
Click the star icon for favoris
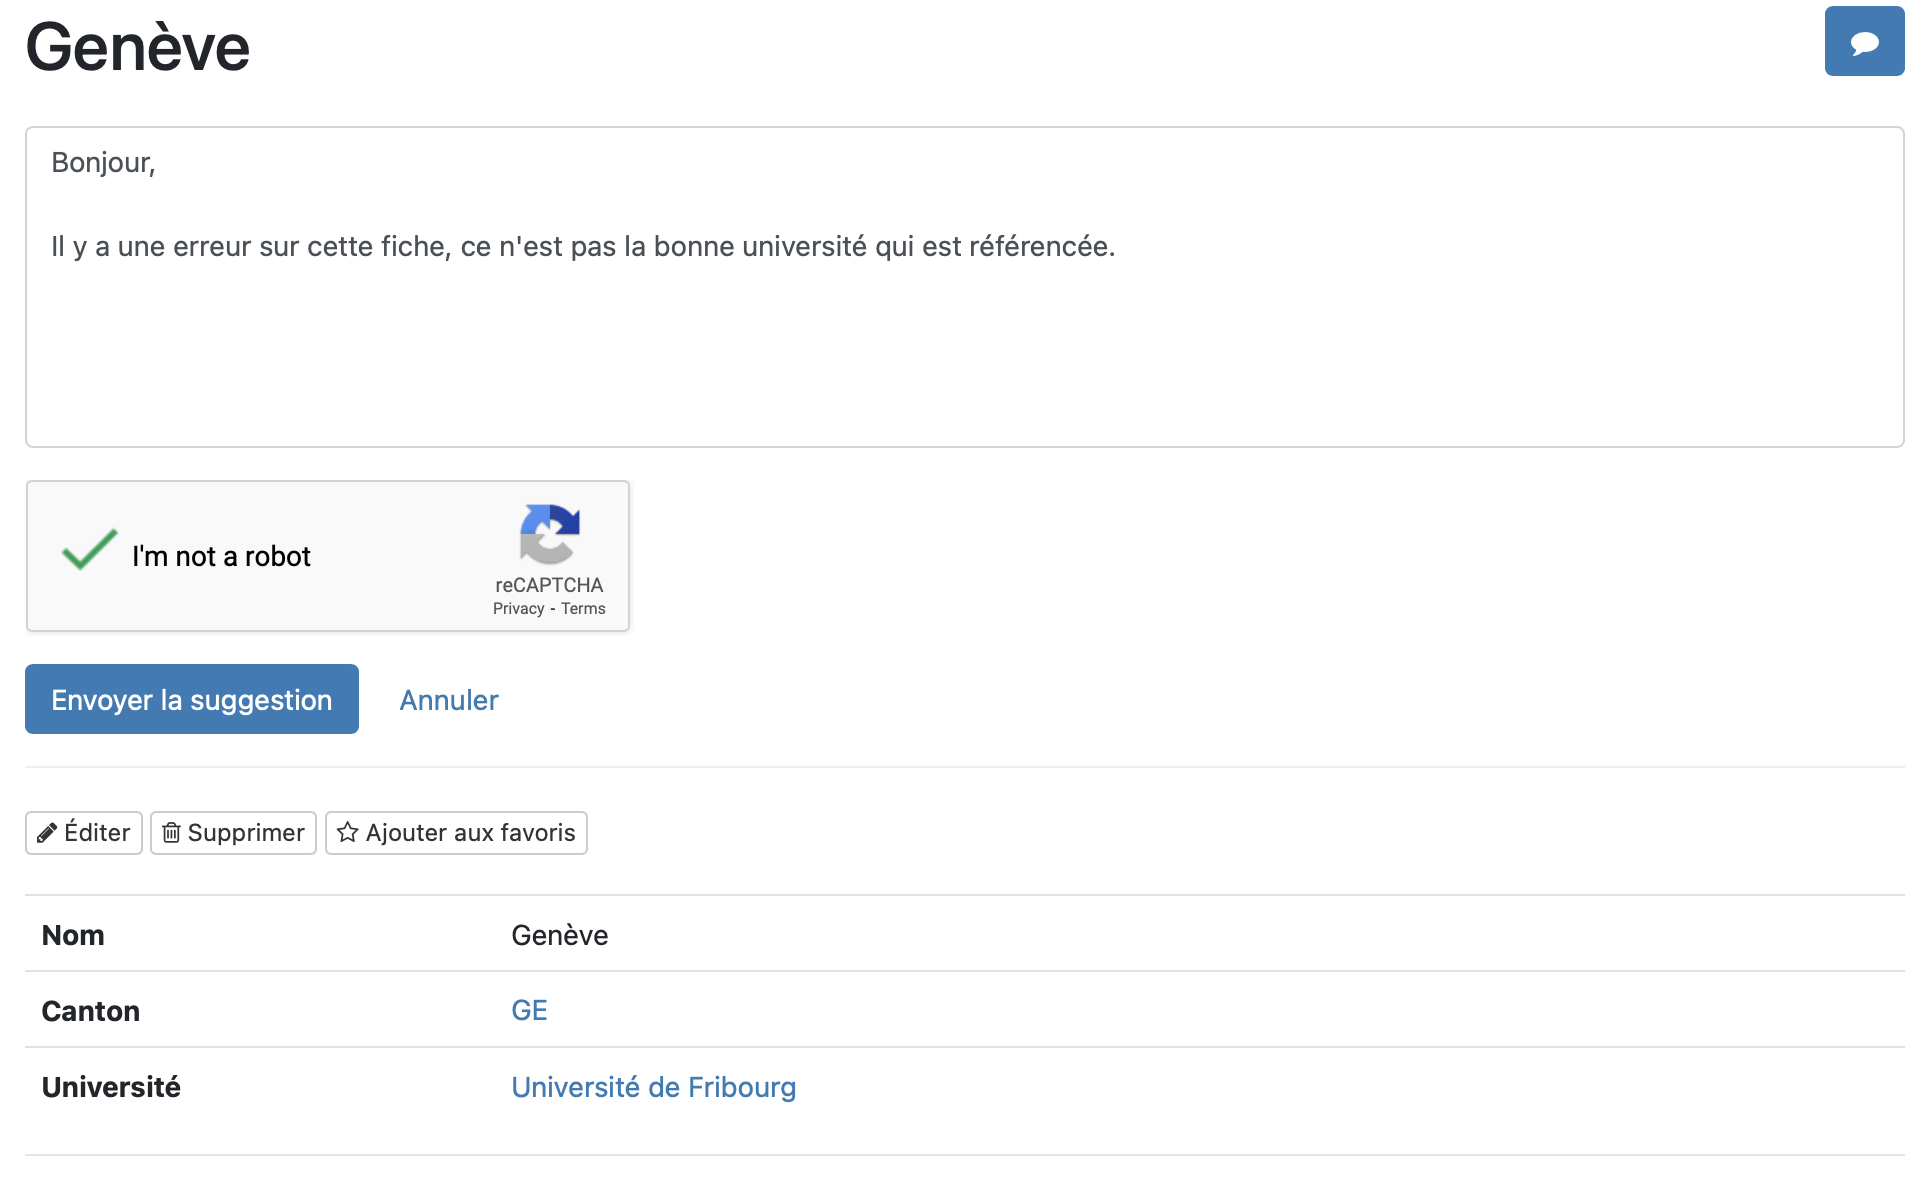click(x=348, y=833)
